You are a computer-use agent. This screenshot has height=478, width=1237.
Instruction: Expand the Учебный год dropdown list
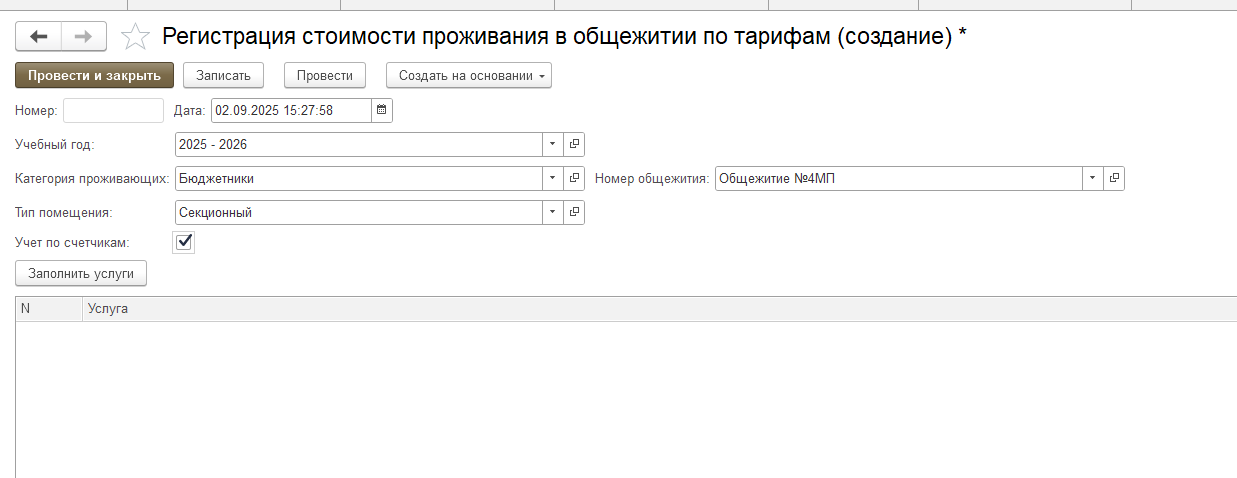pyautogui.click(x=553, y=145)
